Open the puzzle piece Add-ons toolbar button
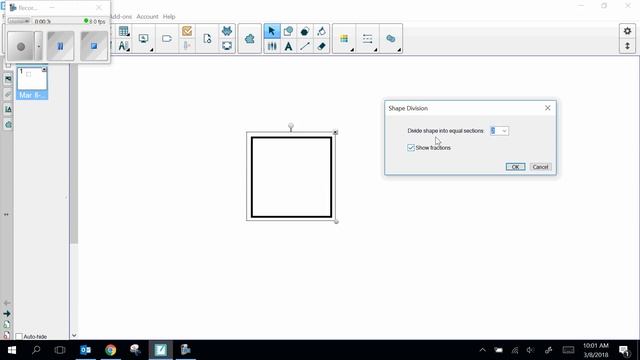Image resolution: width=640 pixels, height=360 pixels. tap(249, 39)
